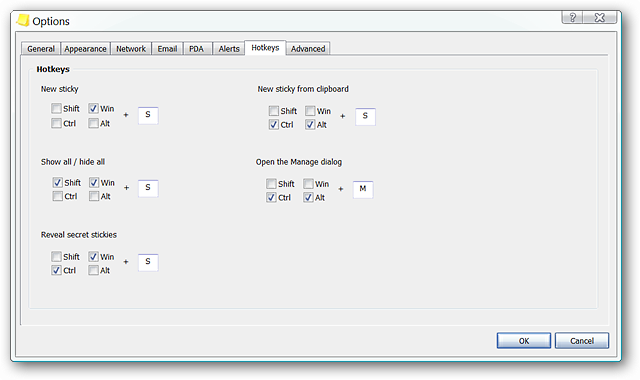
Task: Click the "New sticky from clipboard" label
Action: [303, 89]
